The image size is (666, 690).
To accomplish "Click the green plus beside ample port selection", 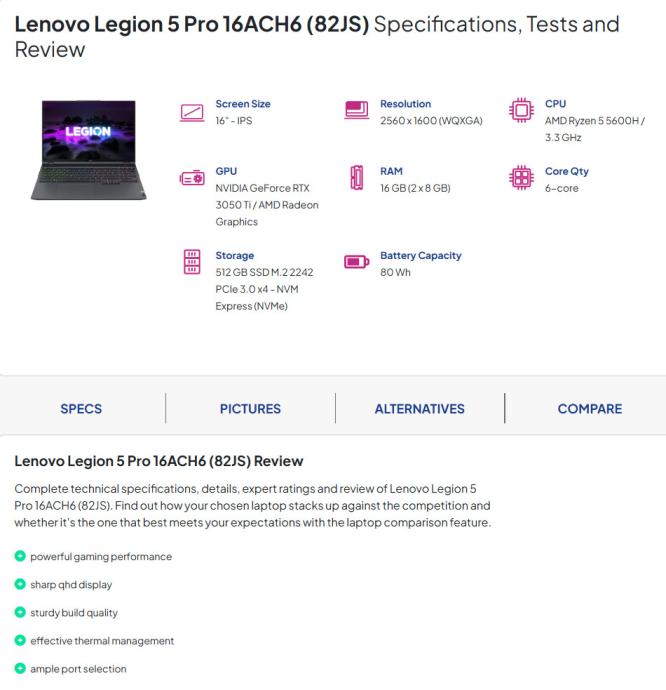I will click(x=19, y=669).
